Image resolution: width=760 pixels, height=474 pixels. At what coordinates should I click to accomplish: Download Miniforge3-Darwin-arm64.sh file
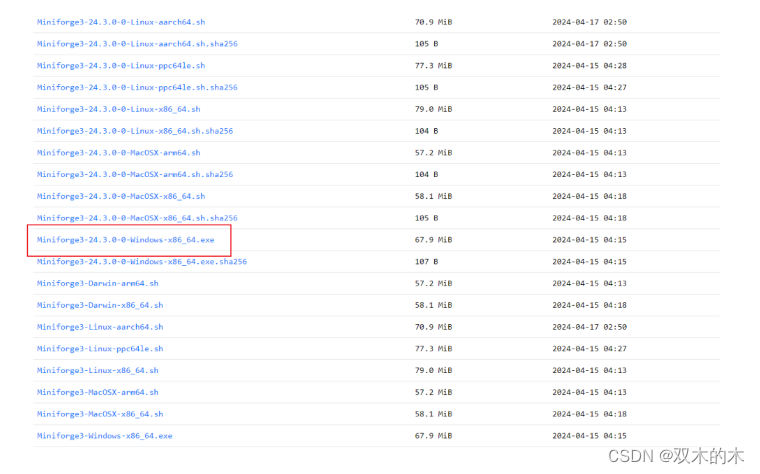click(x=97, y=284)
